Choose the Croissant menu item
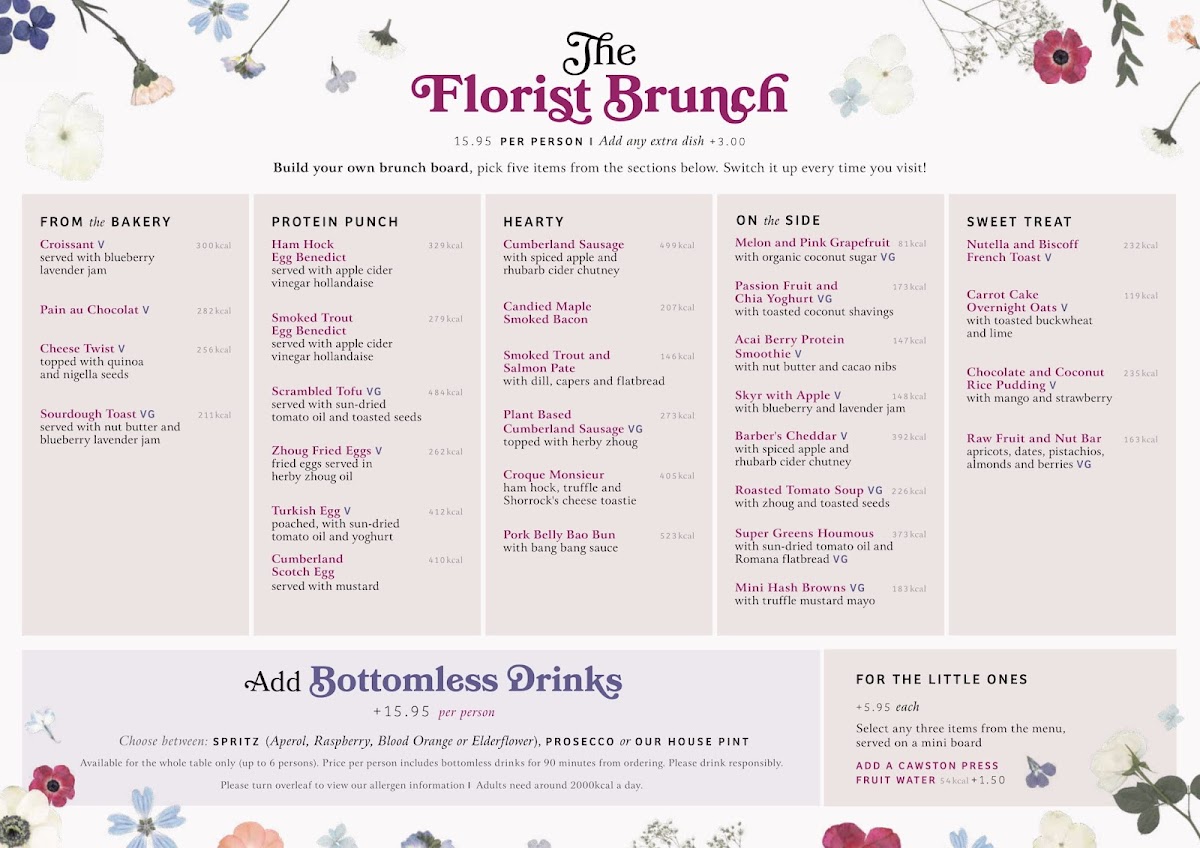The height and width of the screenshot is (848, 1200). pos(67,244)
